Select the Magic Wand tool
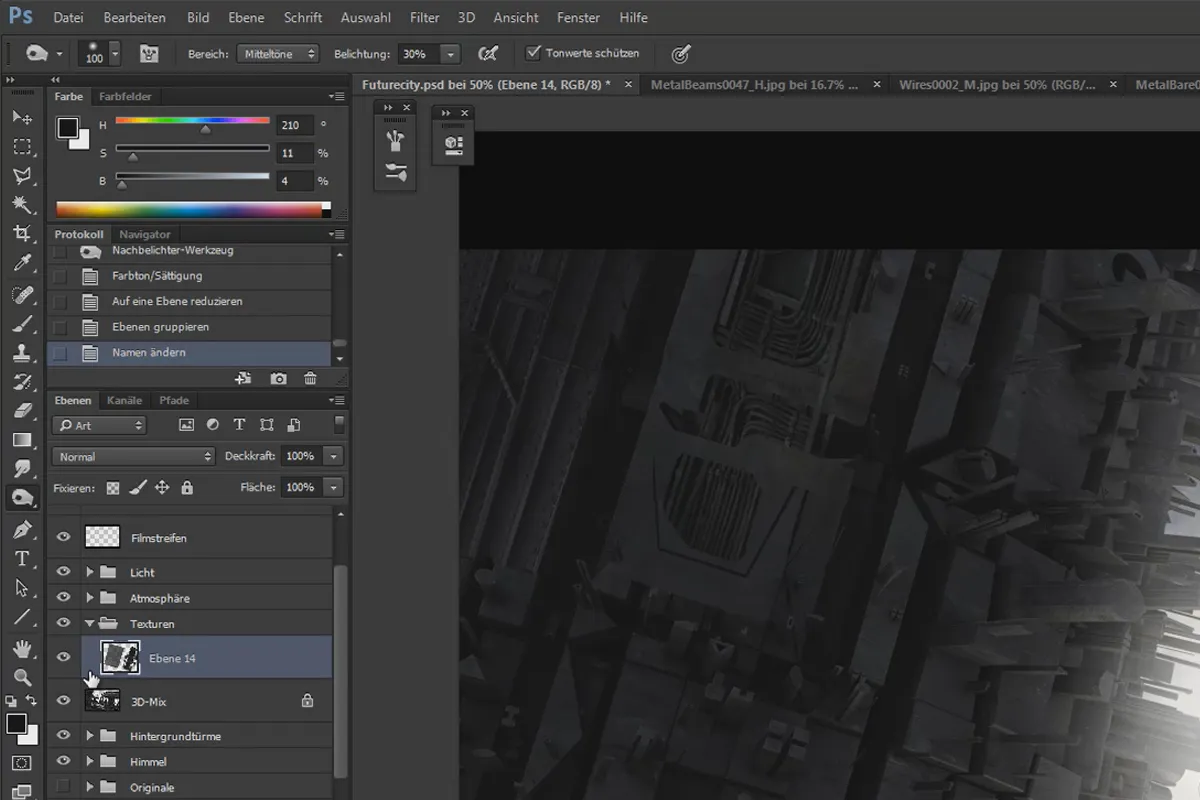This screenshot has height=800, width=1200. 21,205
